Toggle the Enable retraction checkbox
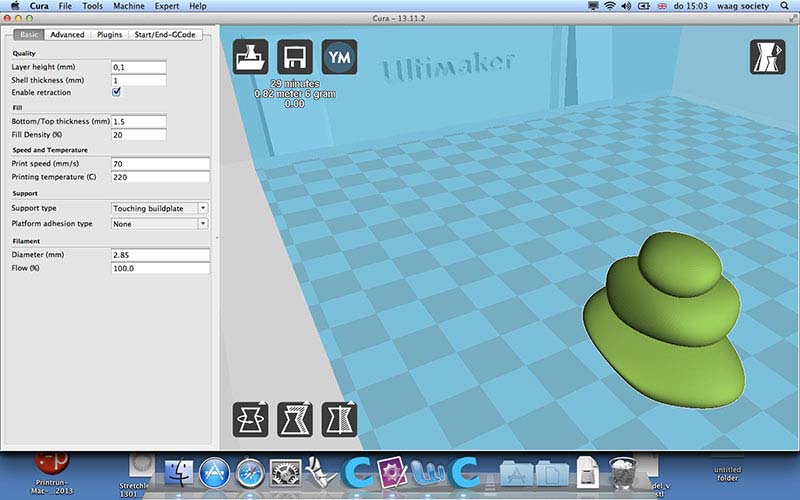800x500 pixels. (x=116, y=92)
